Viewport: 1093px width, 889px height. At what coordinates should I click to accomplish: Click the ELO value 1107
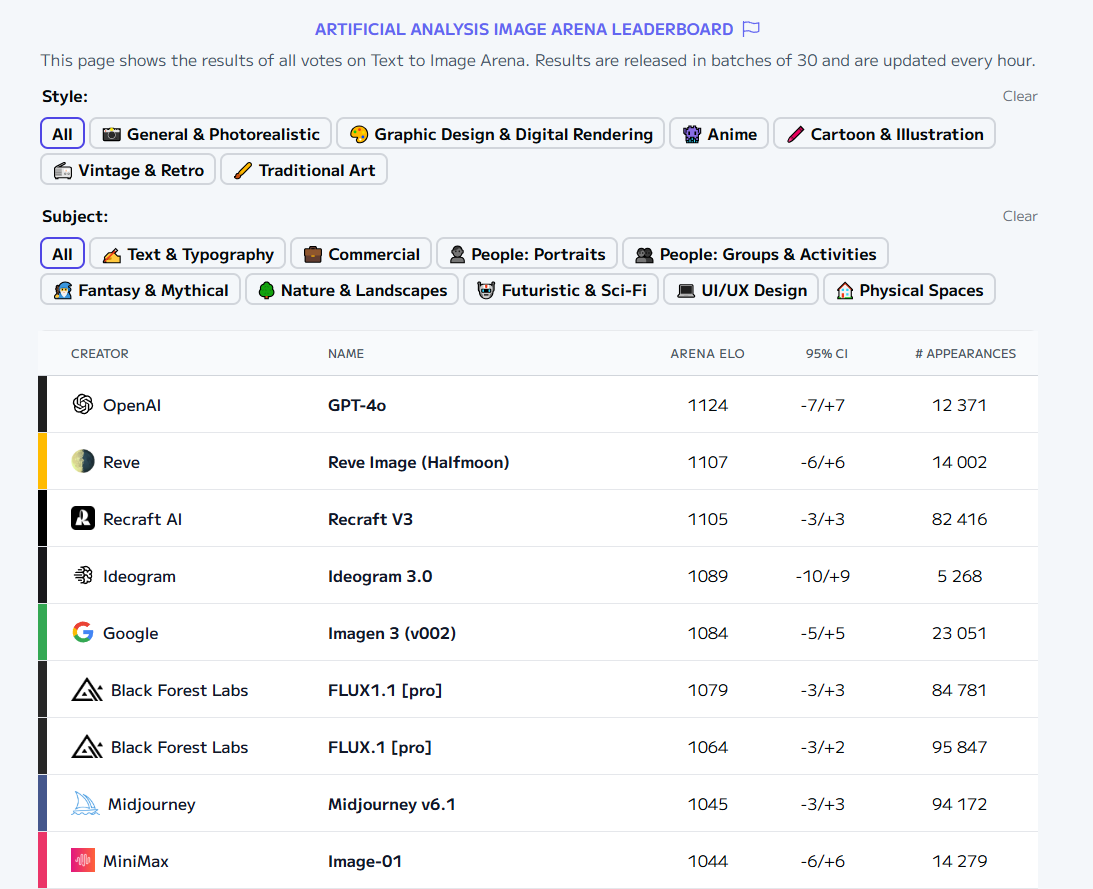click(708, 462)
